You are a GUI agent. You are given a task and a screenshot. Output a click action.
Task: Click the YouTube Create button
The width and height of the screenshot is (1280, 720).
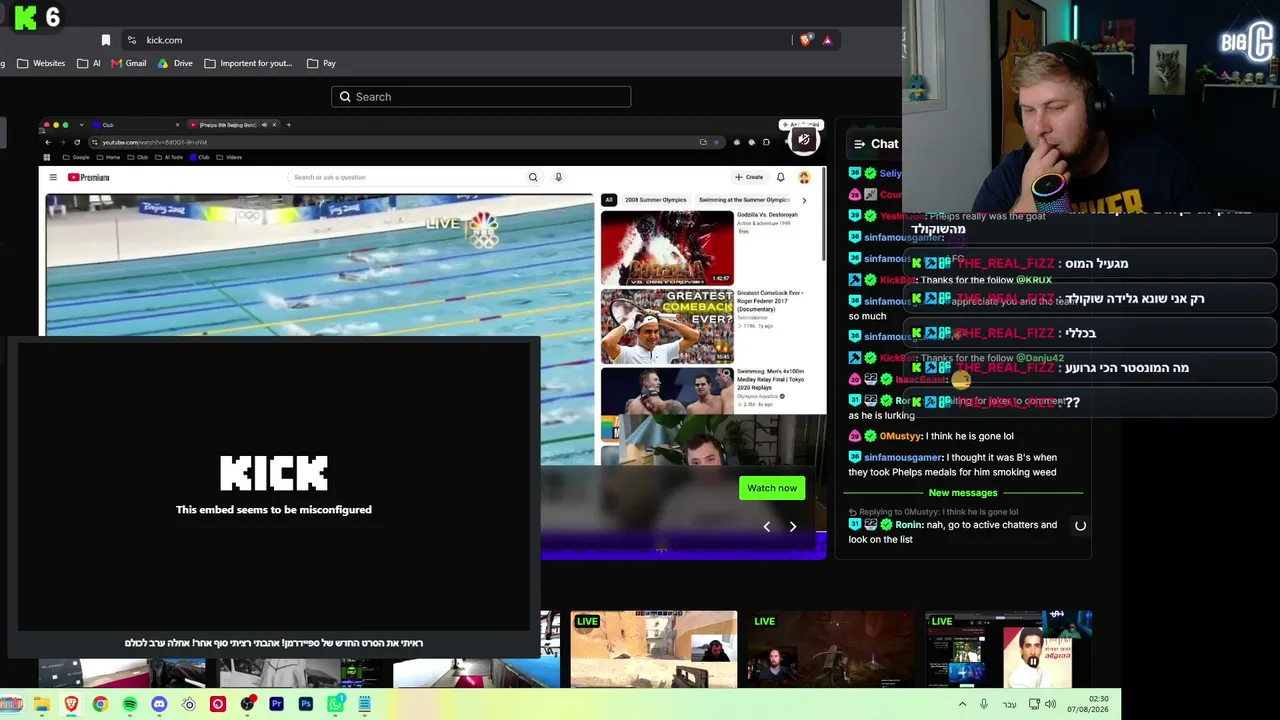(x=749, y=177)
